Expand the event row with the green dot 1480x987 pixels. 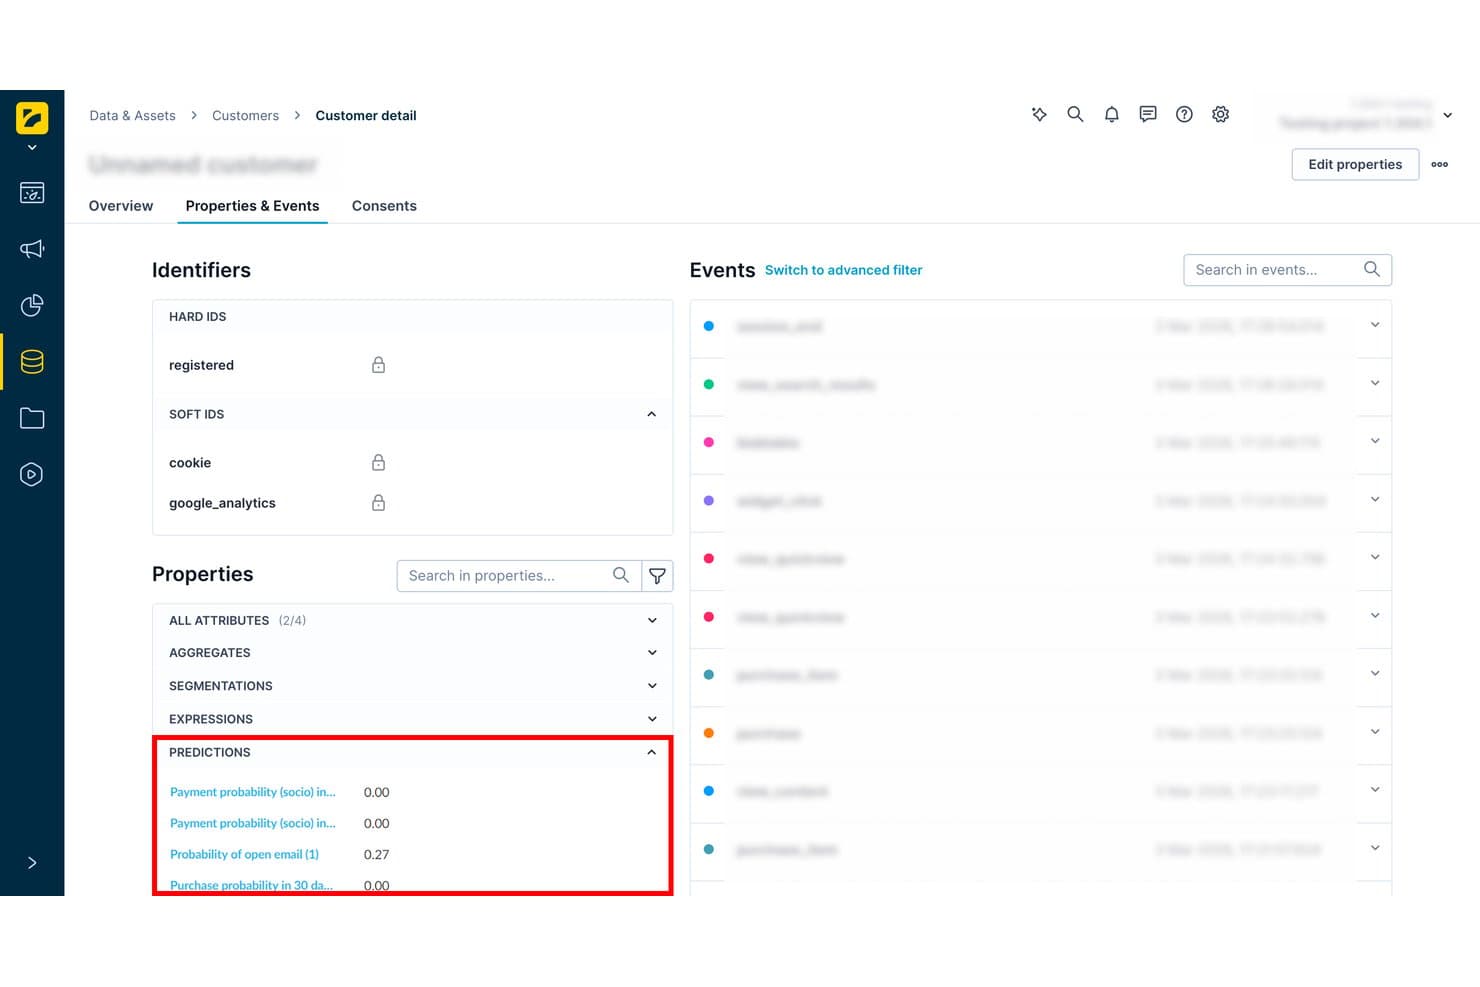[x=1375, y=384]
